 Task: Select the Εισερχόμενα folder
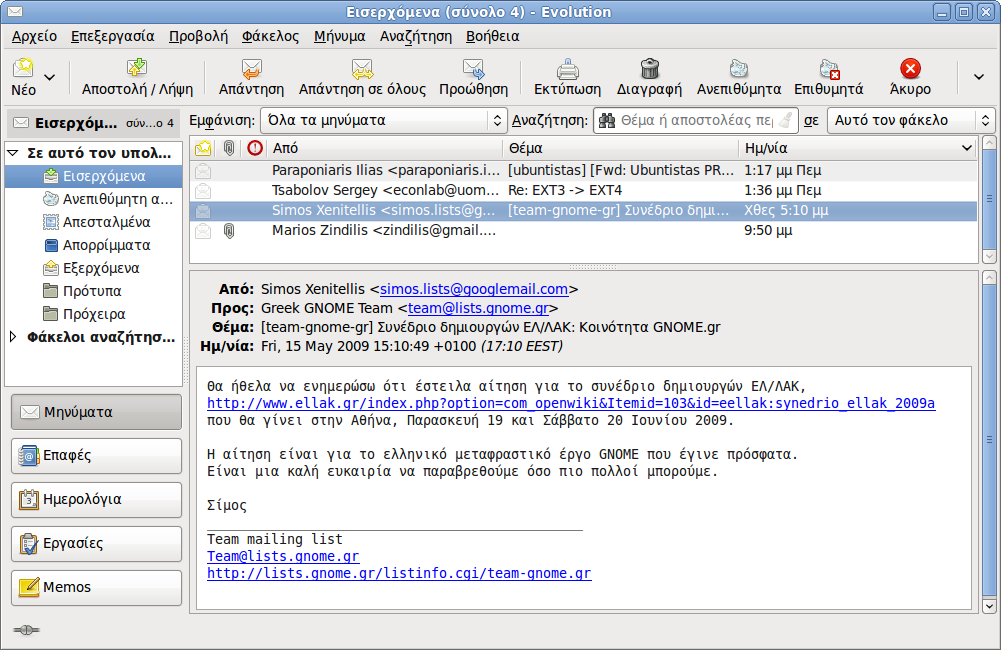tap(94, 176)
